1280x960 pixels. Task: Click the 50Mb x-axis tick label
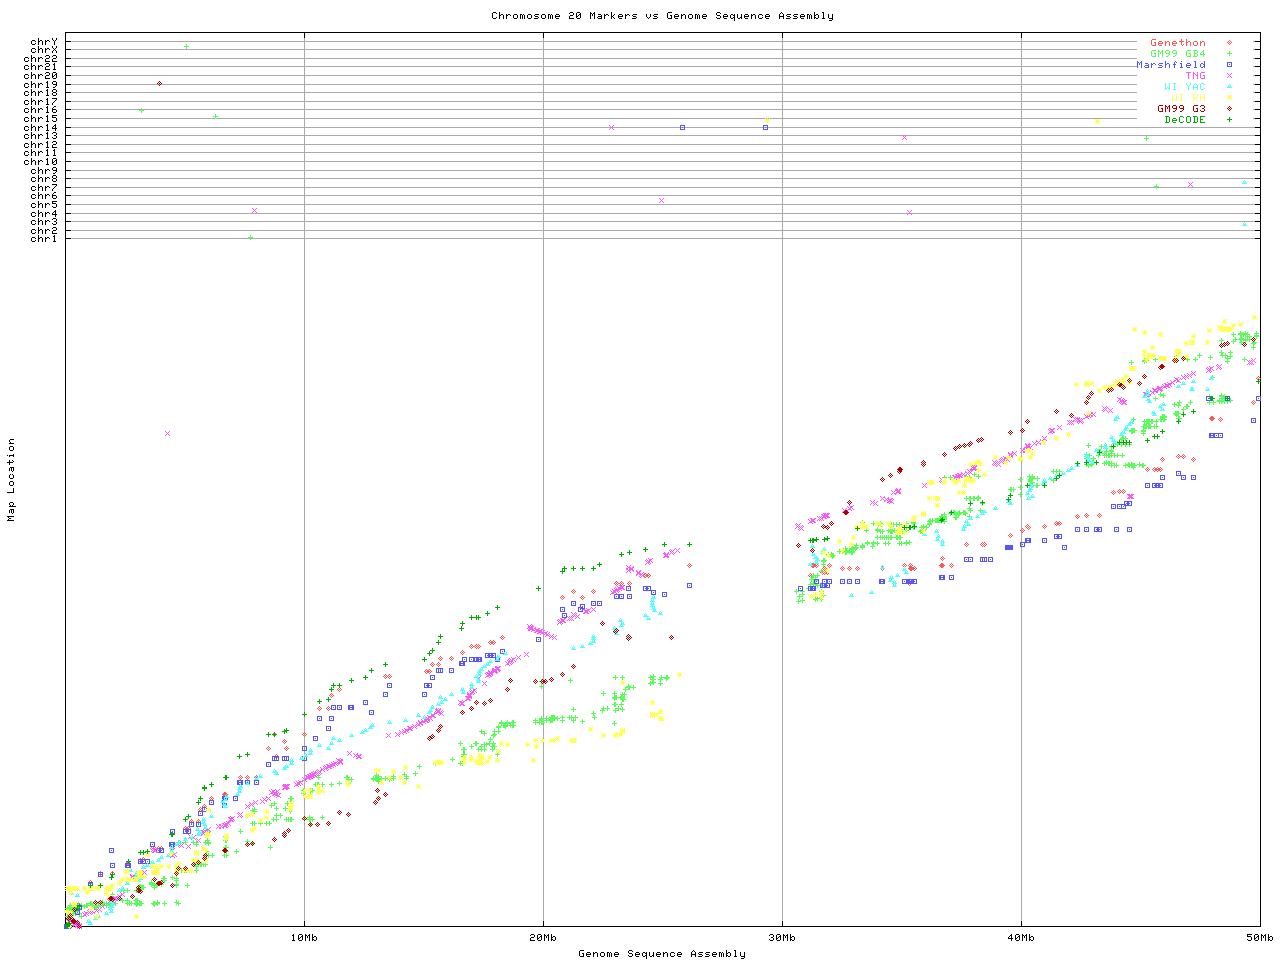[x=1259, y=938]
